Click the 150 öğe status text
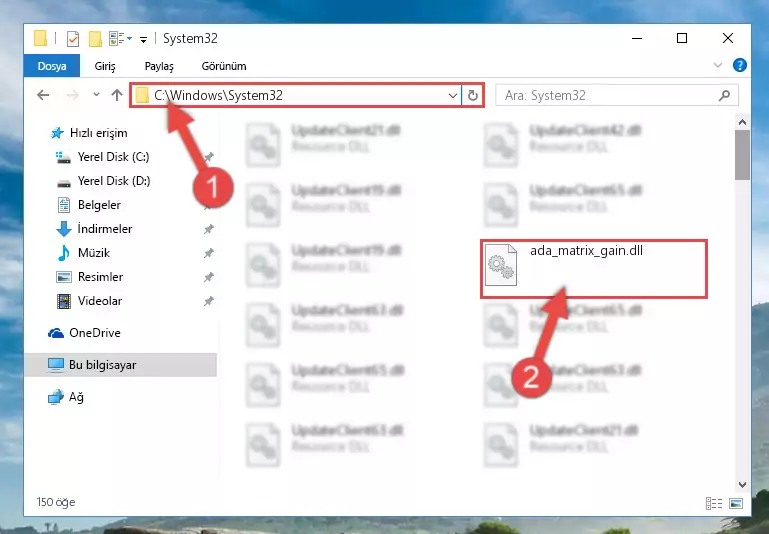Image resolution: width=769 pixels, height=534 pixels. point(55,502)
